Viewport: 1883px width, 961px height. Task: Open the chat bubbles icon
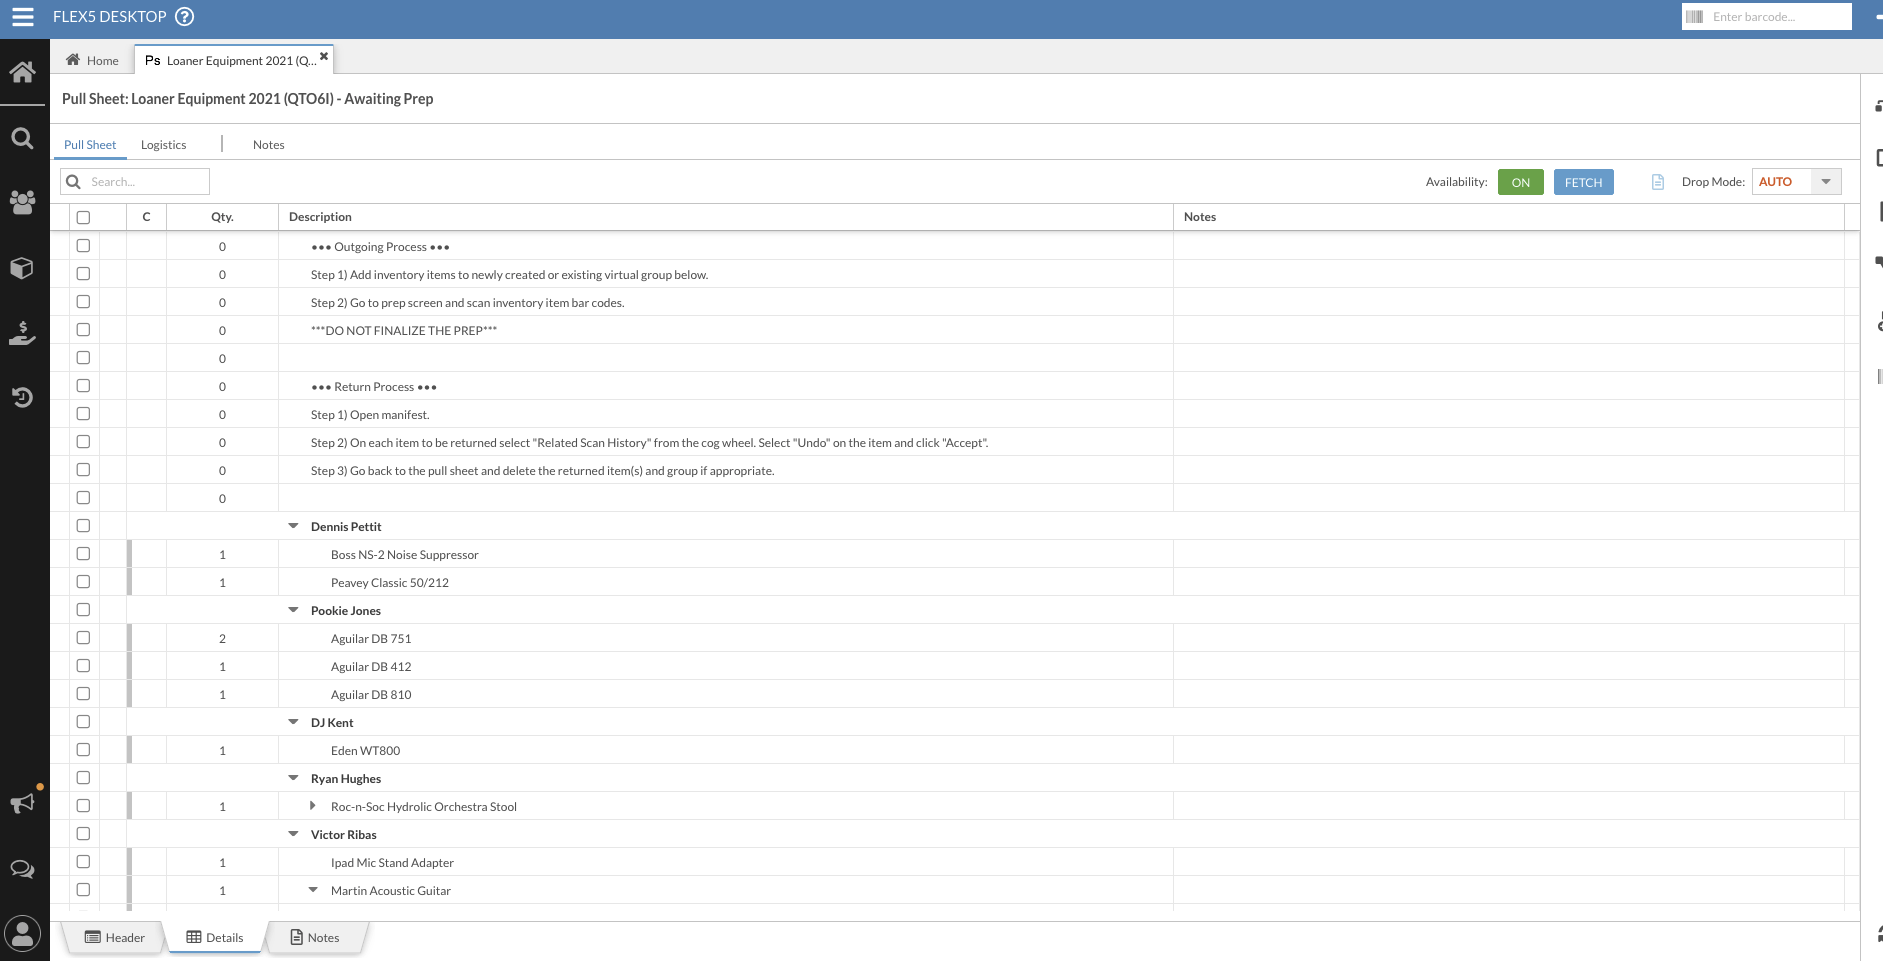click(x=22, y=869)
